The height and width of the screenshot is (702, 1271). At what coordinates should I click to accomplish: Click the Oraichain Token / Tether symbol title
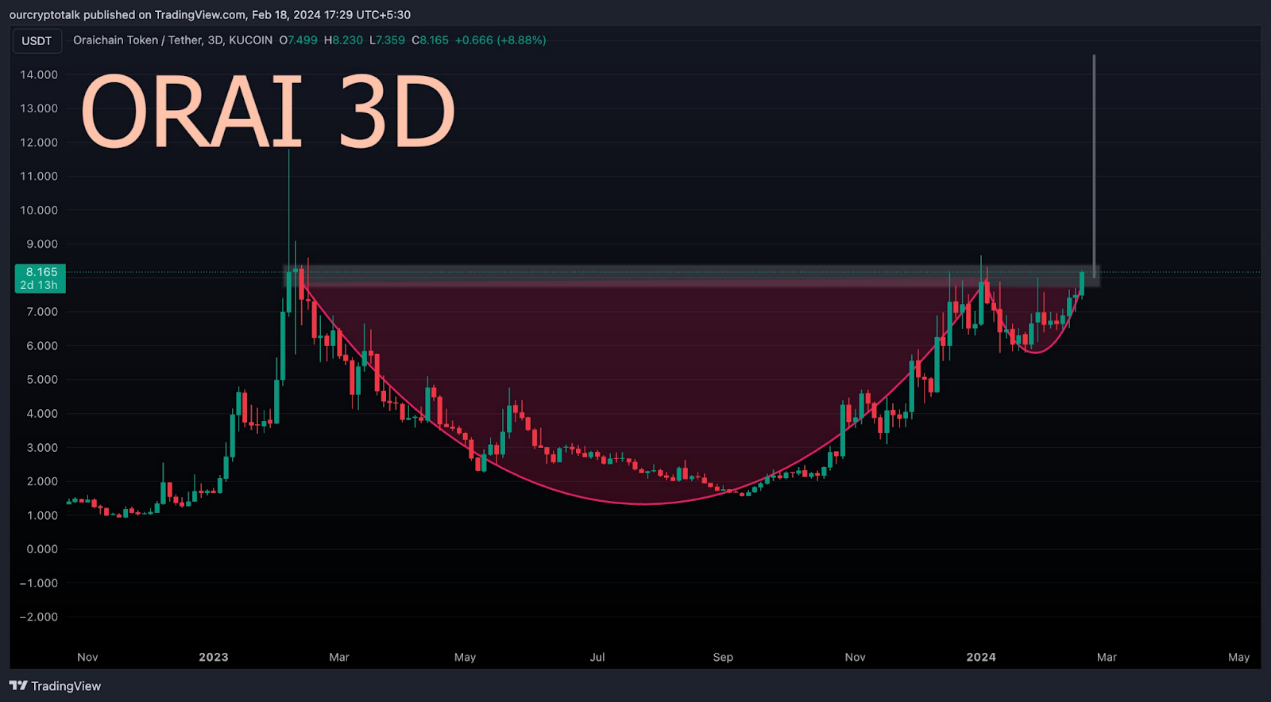pyautogui.click(x=171, y=41)
